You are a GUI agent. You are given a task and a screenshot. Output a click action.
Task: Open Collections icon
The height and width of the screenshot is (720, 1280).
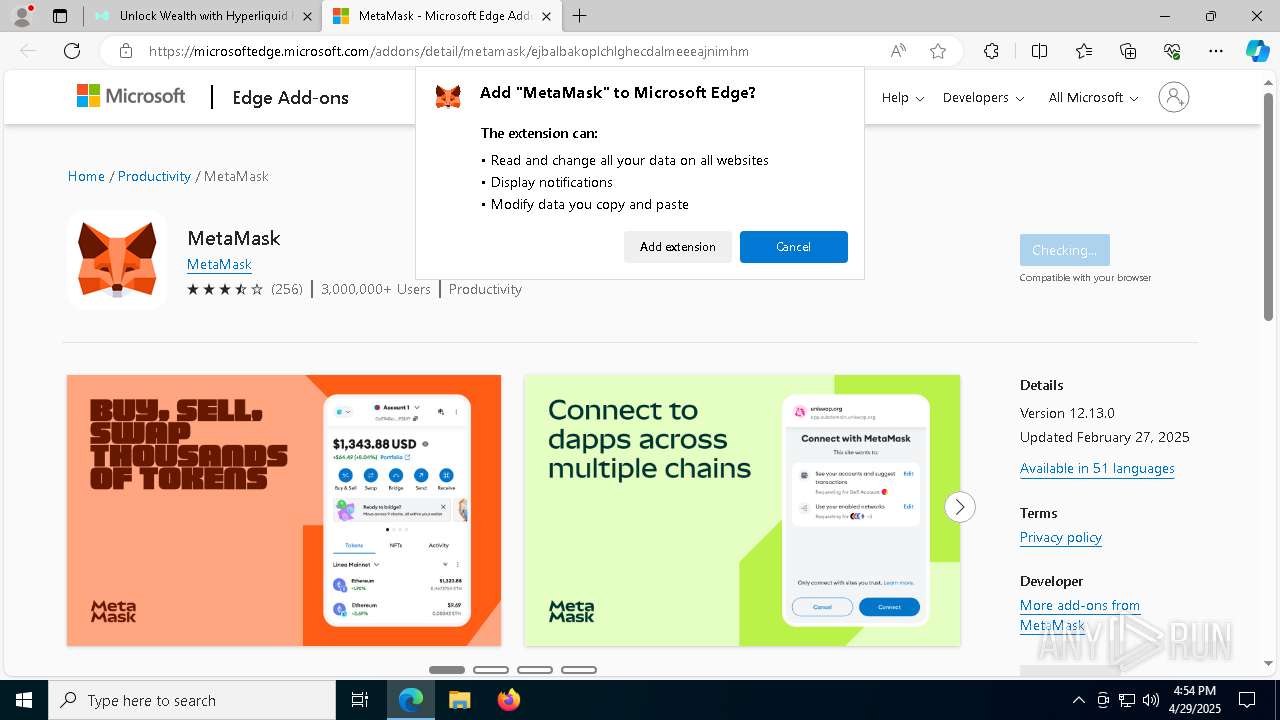point(1128,51)
